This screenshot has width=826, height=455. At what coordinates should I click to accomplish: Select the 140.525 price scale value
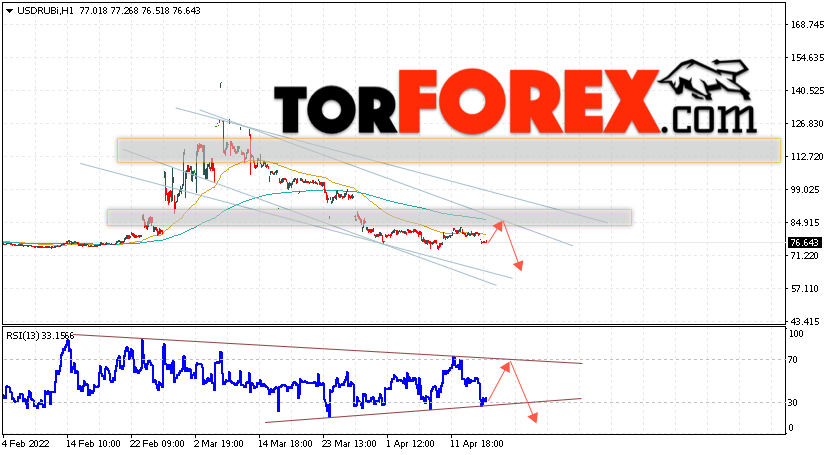click(x=807, y=91)
